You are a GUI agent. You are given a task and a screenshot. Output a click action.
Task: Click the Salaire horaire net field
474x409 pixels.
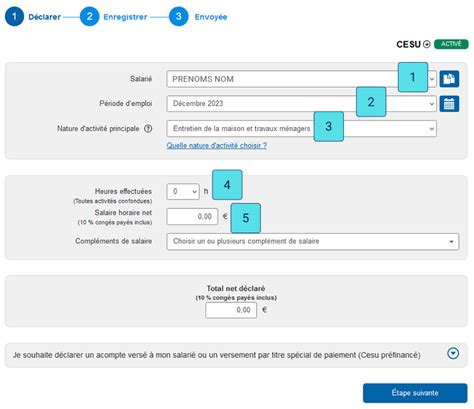192,216
